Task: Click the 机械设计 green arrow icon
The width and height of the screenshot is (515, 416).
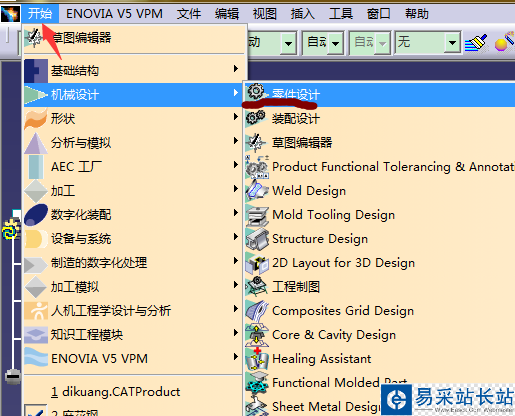Action: point(35,95)
